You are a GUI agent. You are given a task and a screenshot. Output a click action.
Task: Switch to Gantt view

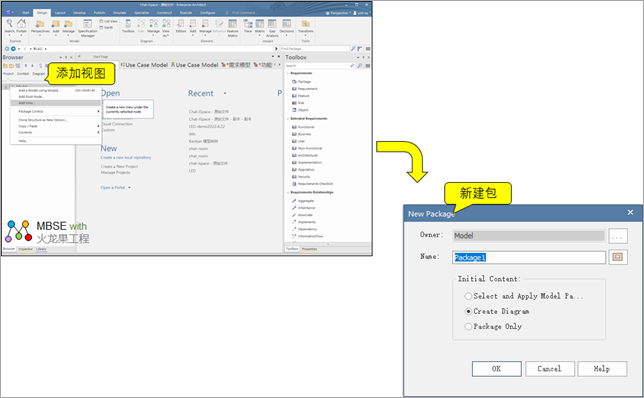pyautogui.click(x=106, y=28)
